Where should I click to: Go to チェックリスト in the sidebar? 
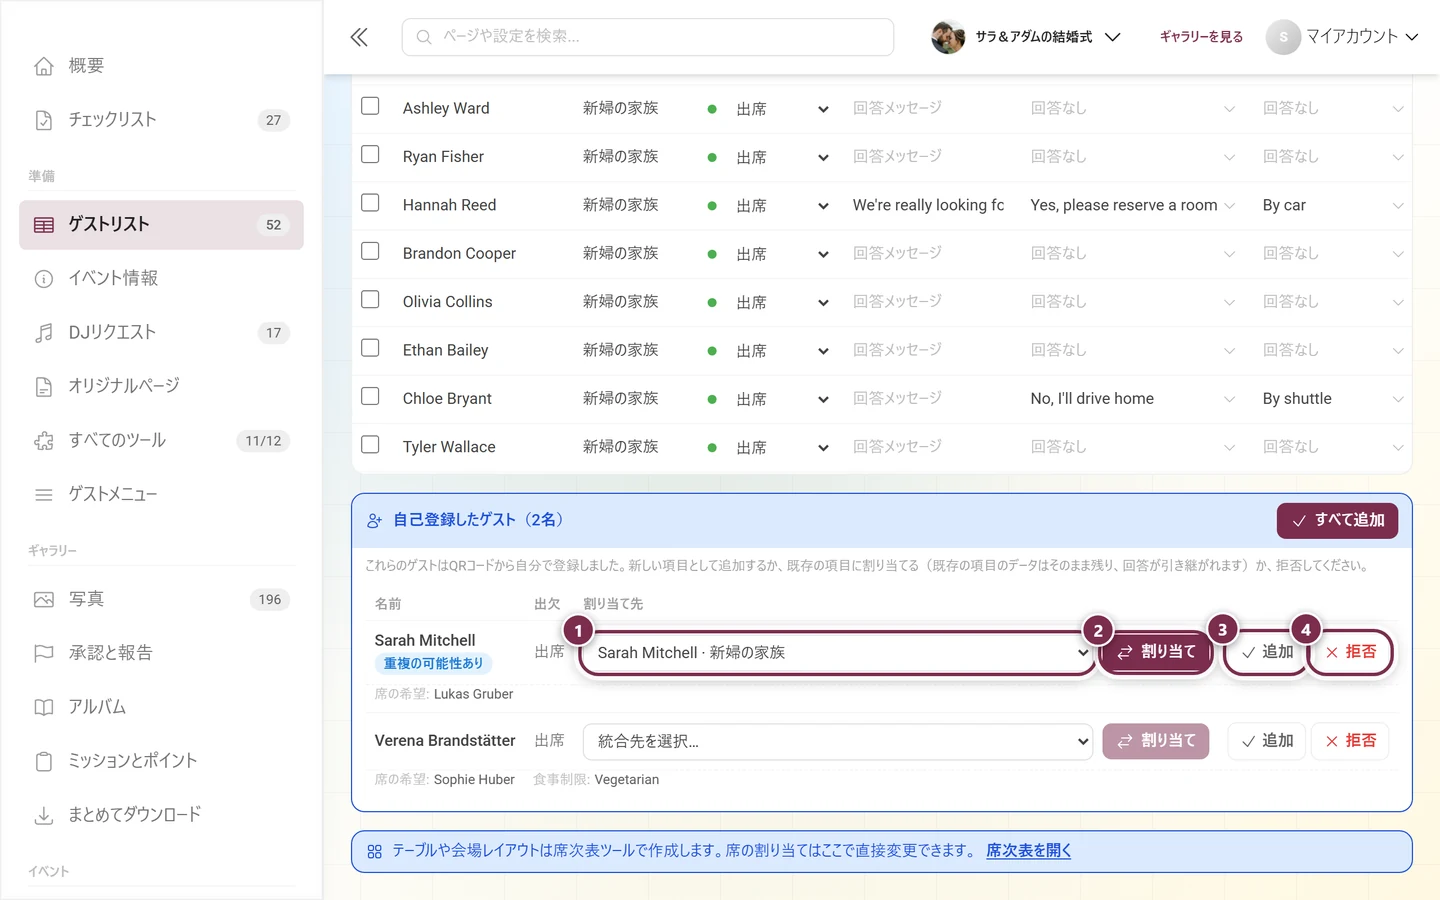[161, 120]
